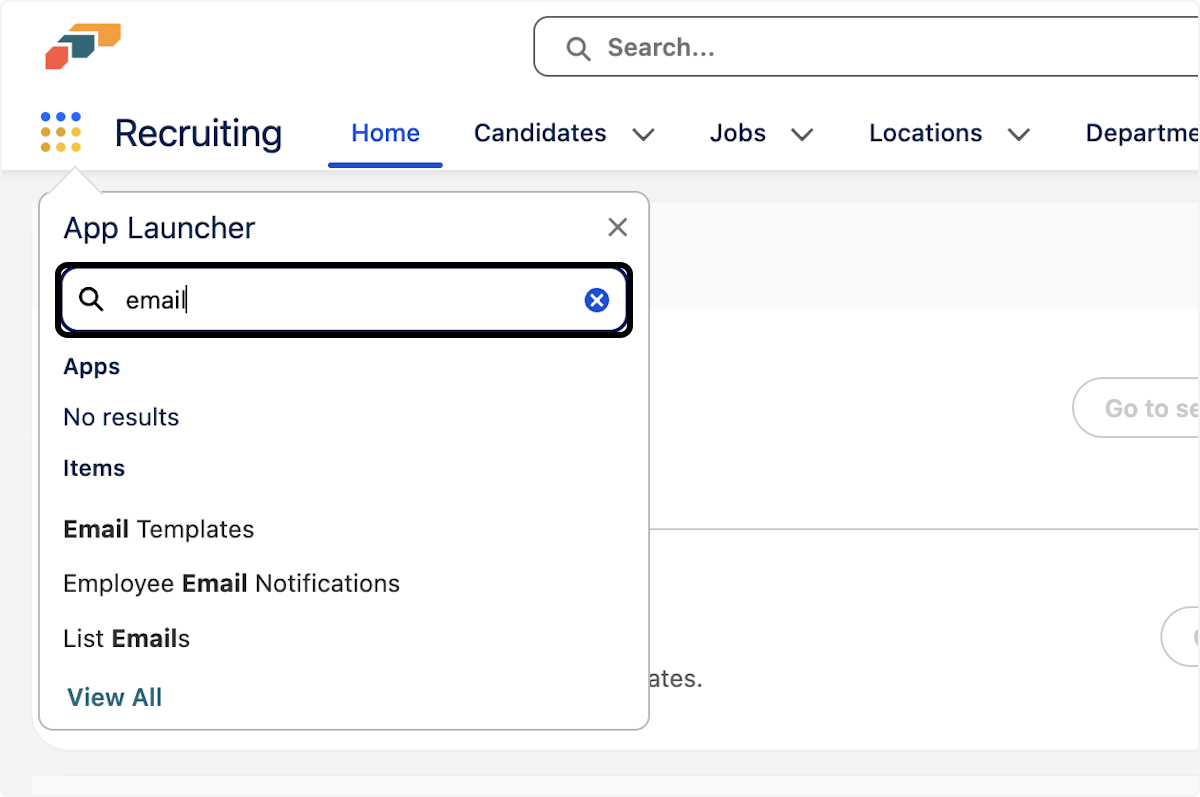Click the View All link
Screen dimensions: 1200x797
[114, 697]
